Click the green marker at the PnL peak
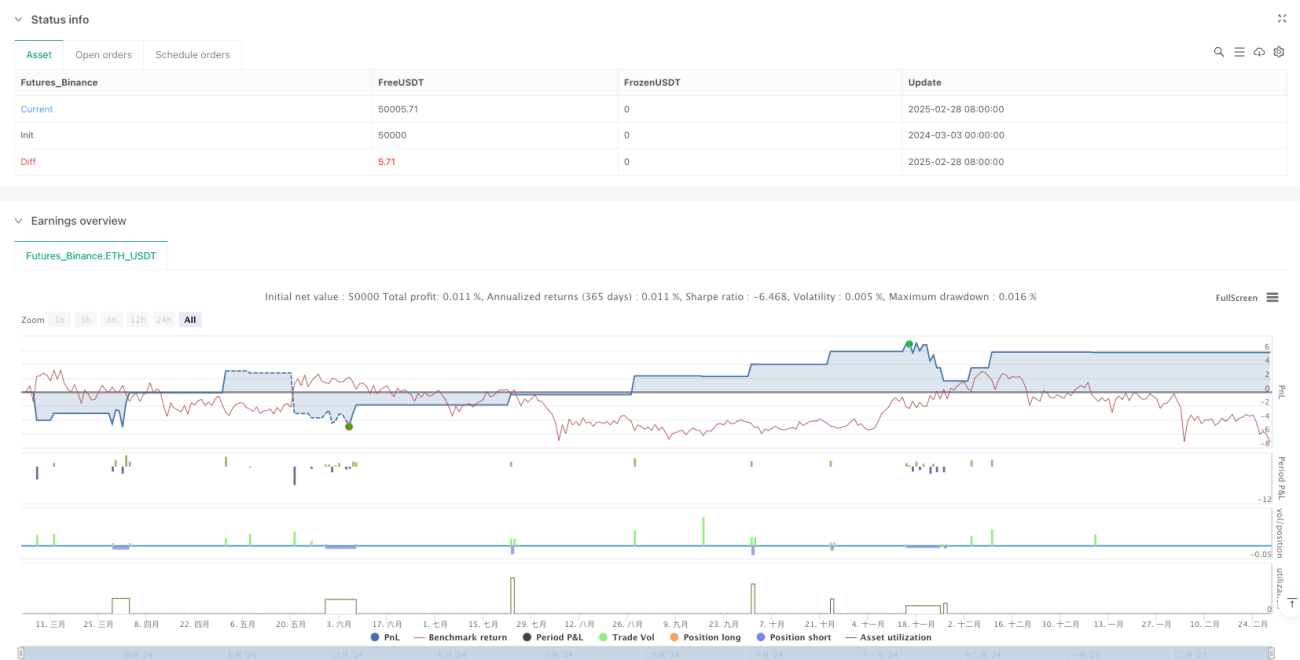The height and width of the screenshot is (660, 1300). pyautogui.click(x=909, y=344)
